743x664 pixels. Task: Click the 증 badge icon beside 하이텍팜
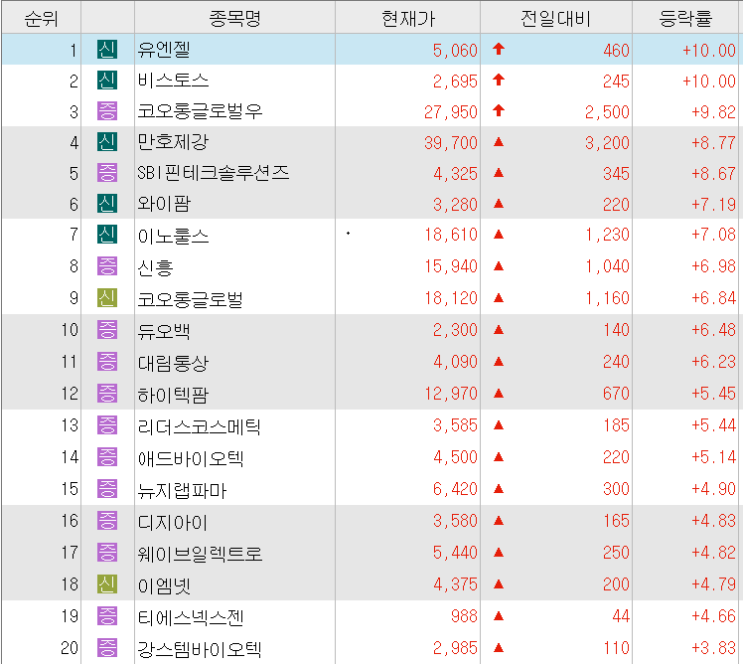point(107,393)
